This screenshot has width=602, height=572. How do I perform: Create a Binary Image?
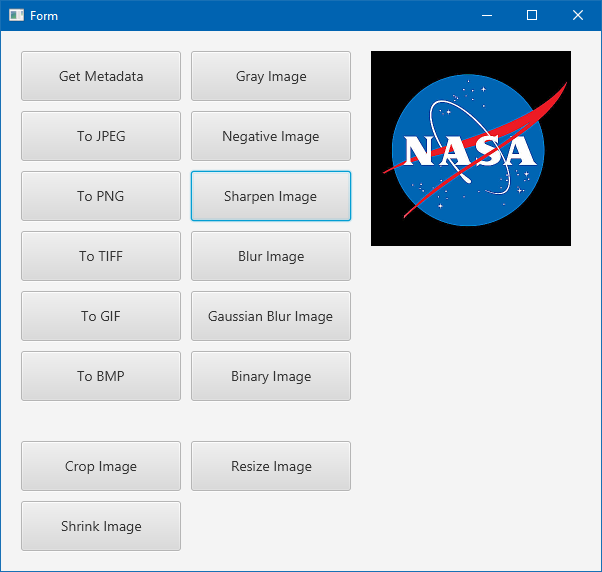[271, 376]
